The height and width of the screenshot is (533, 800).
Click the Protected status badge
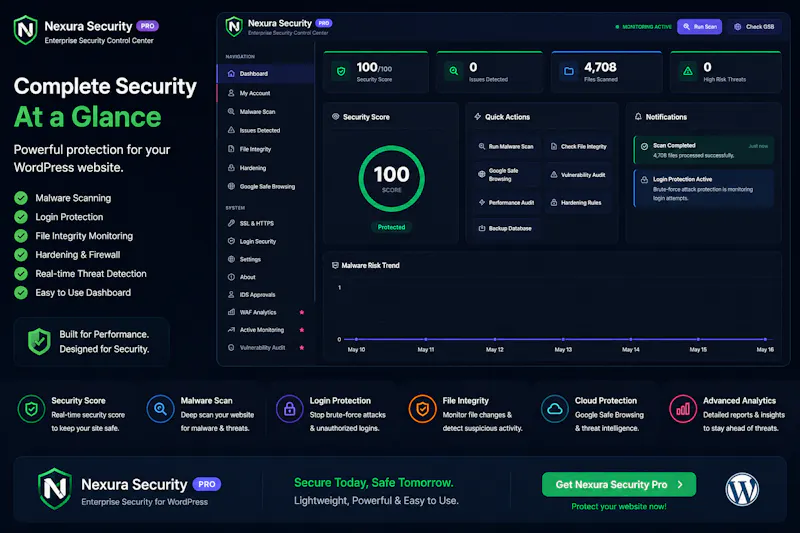(x=391, y=227)
